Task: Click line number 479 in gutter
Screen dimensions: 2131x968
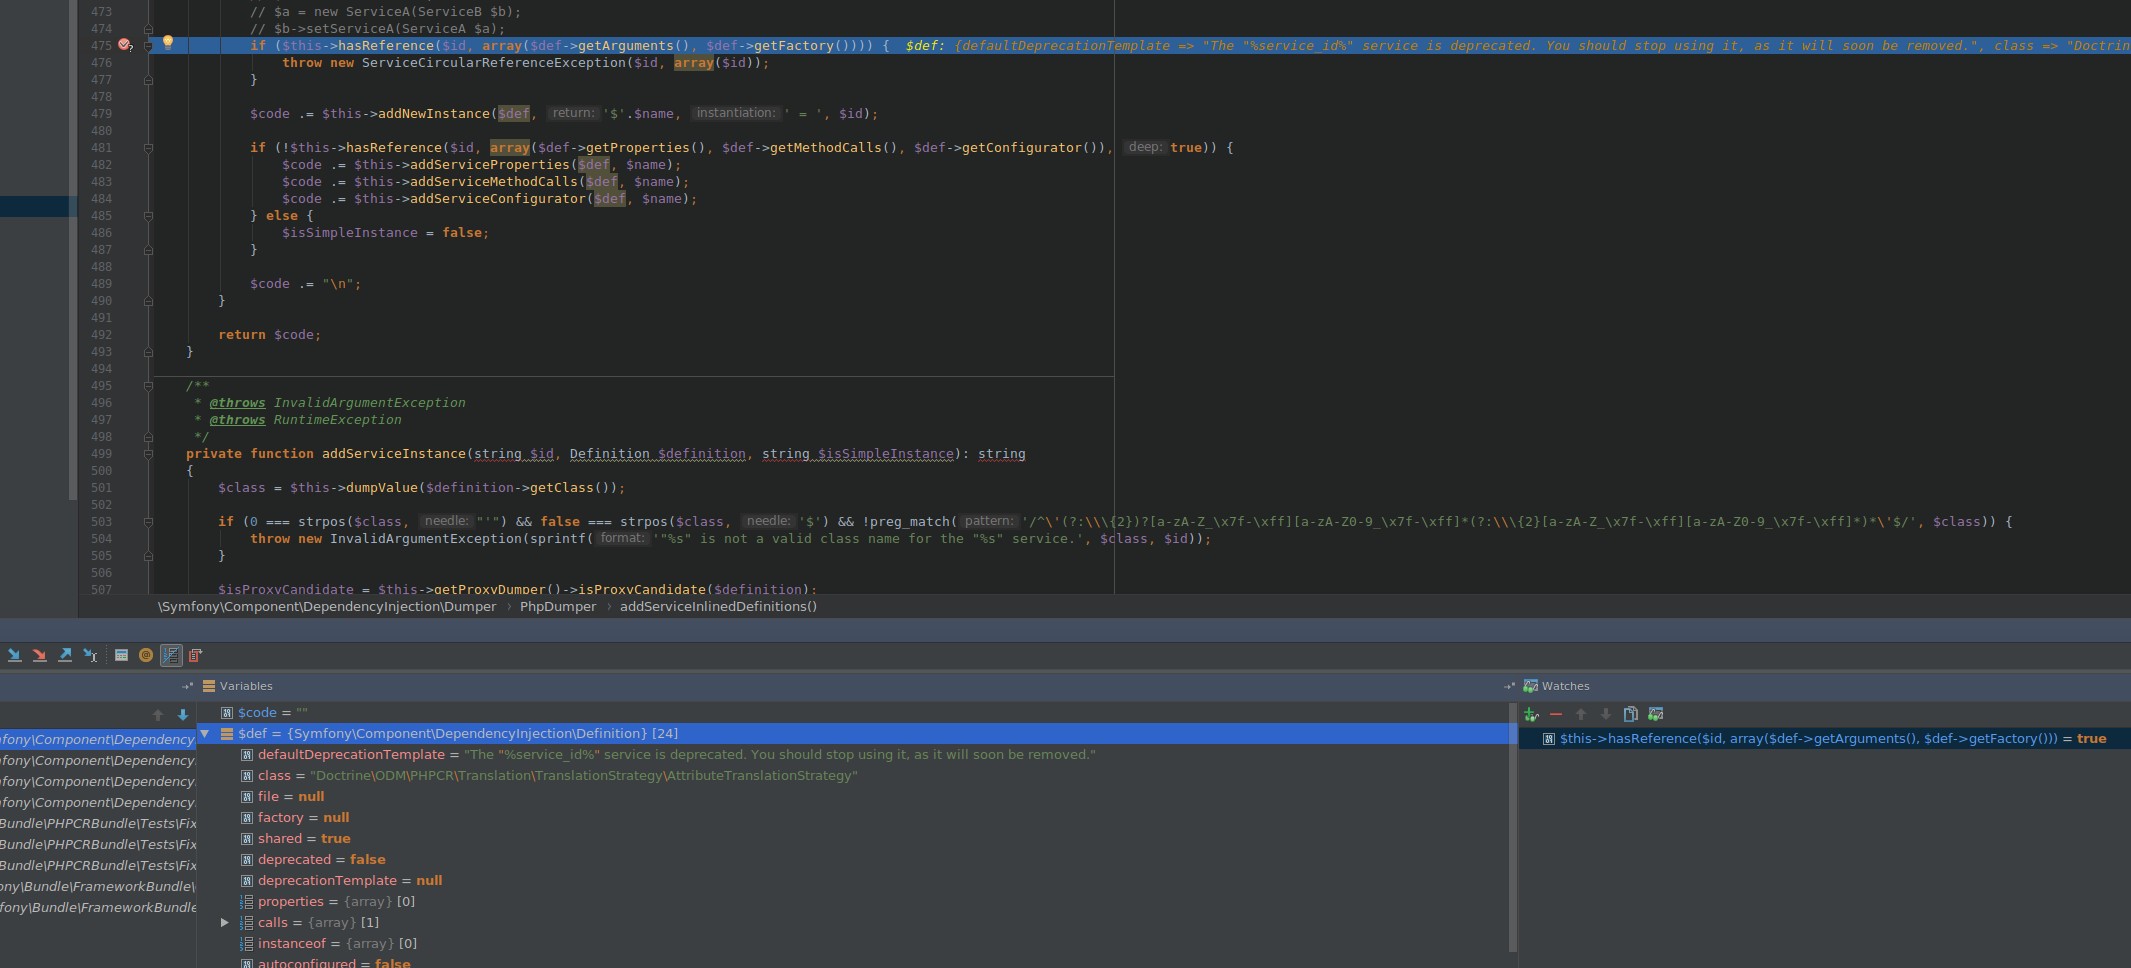Action: tap(101, 114)
